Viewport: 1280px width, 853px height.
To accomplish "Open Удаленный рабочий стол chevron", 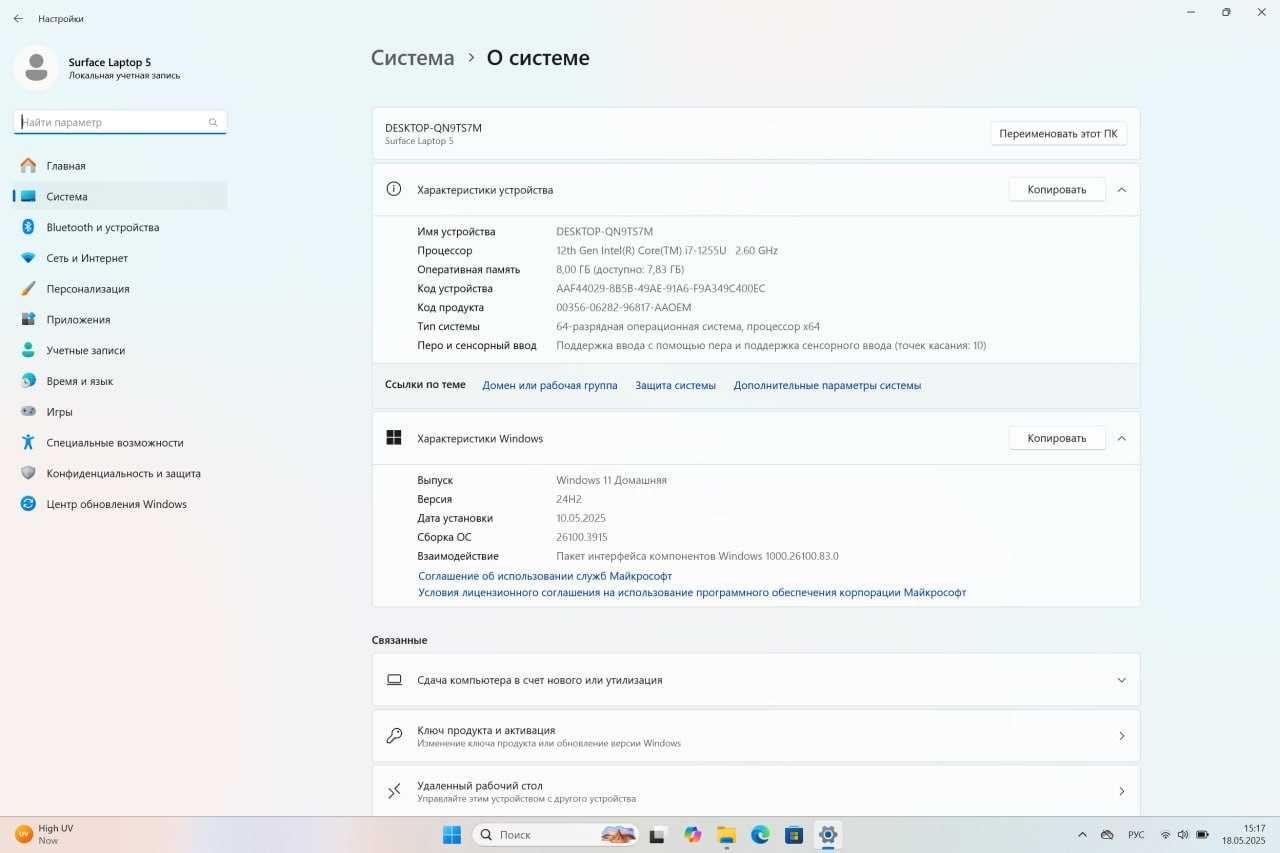I will [1121, 791].
